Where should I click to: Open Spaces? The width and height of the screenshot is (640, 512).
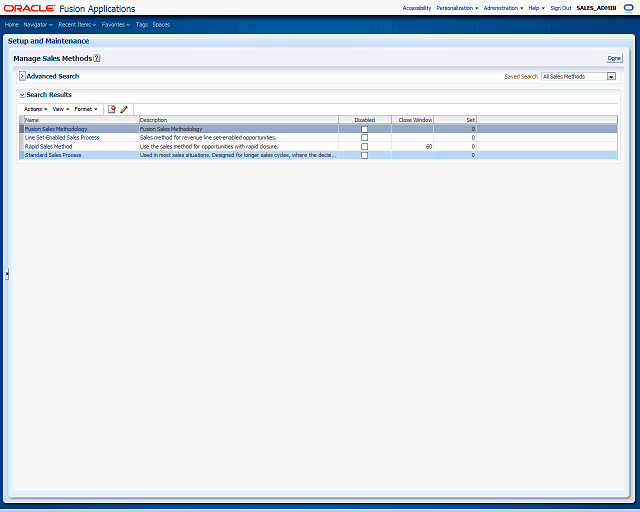161,24
